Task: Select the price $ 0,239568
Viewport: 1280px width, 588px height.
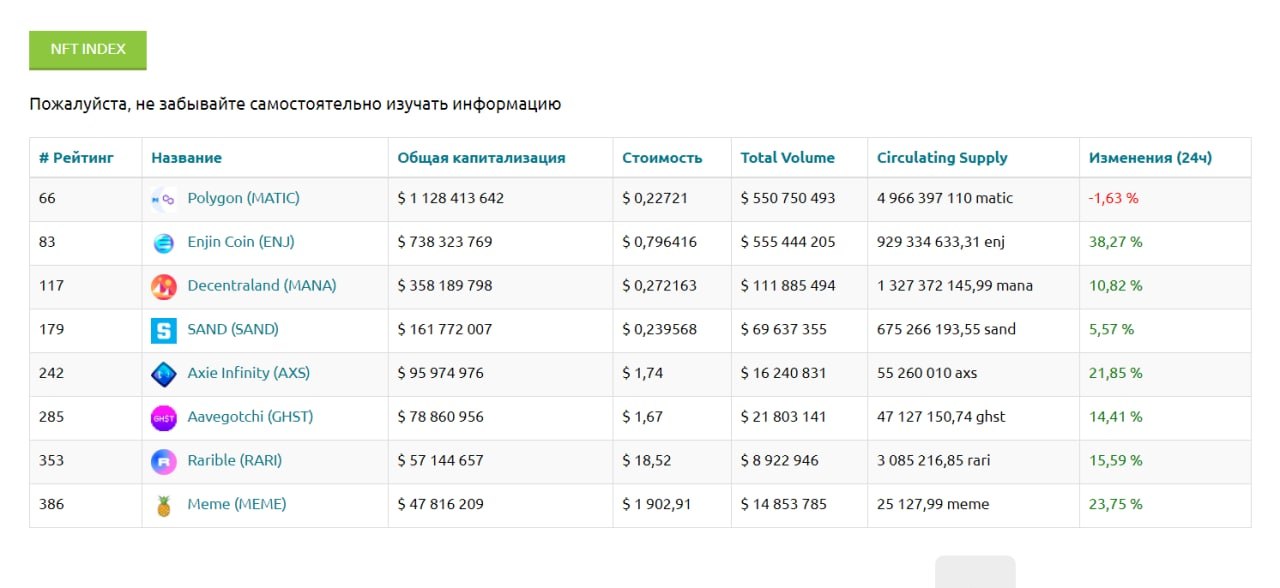Action: click(660, 329)
